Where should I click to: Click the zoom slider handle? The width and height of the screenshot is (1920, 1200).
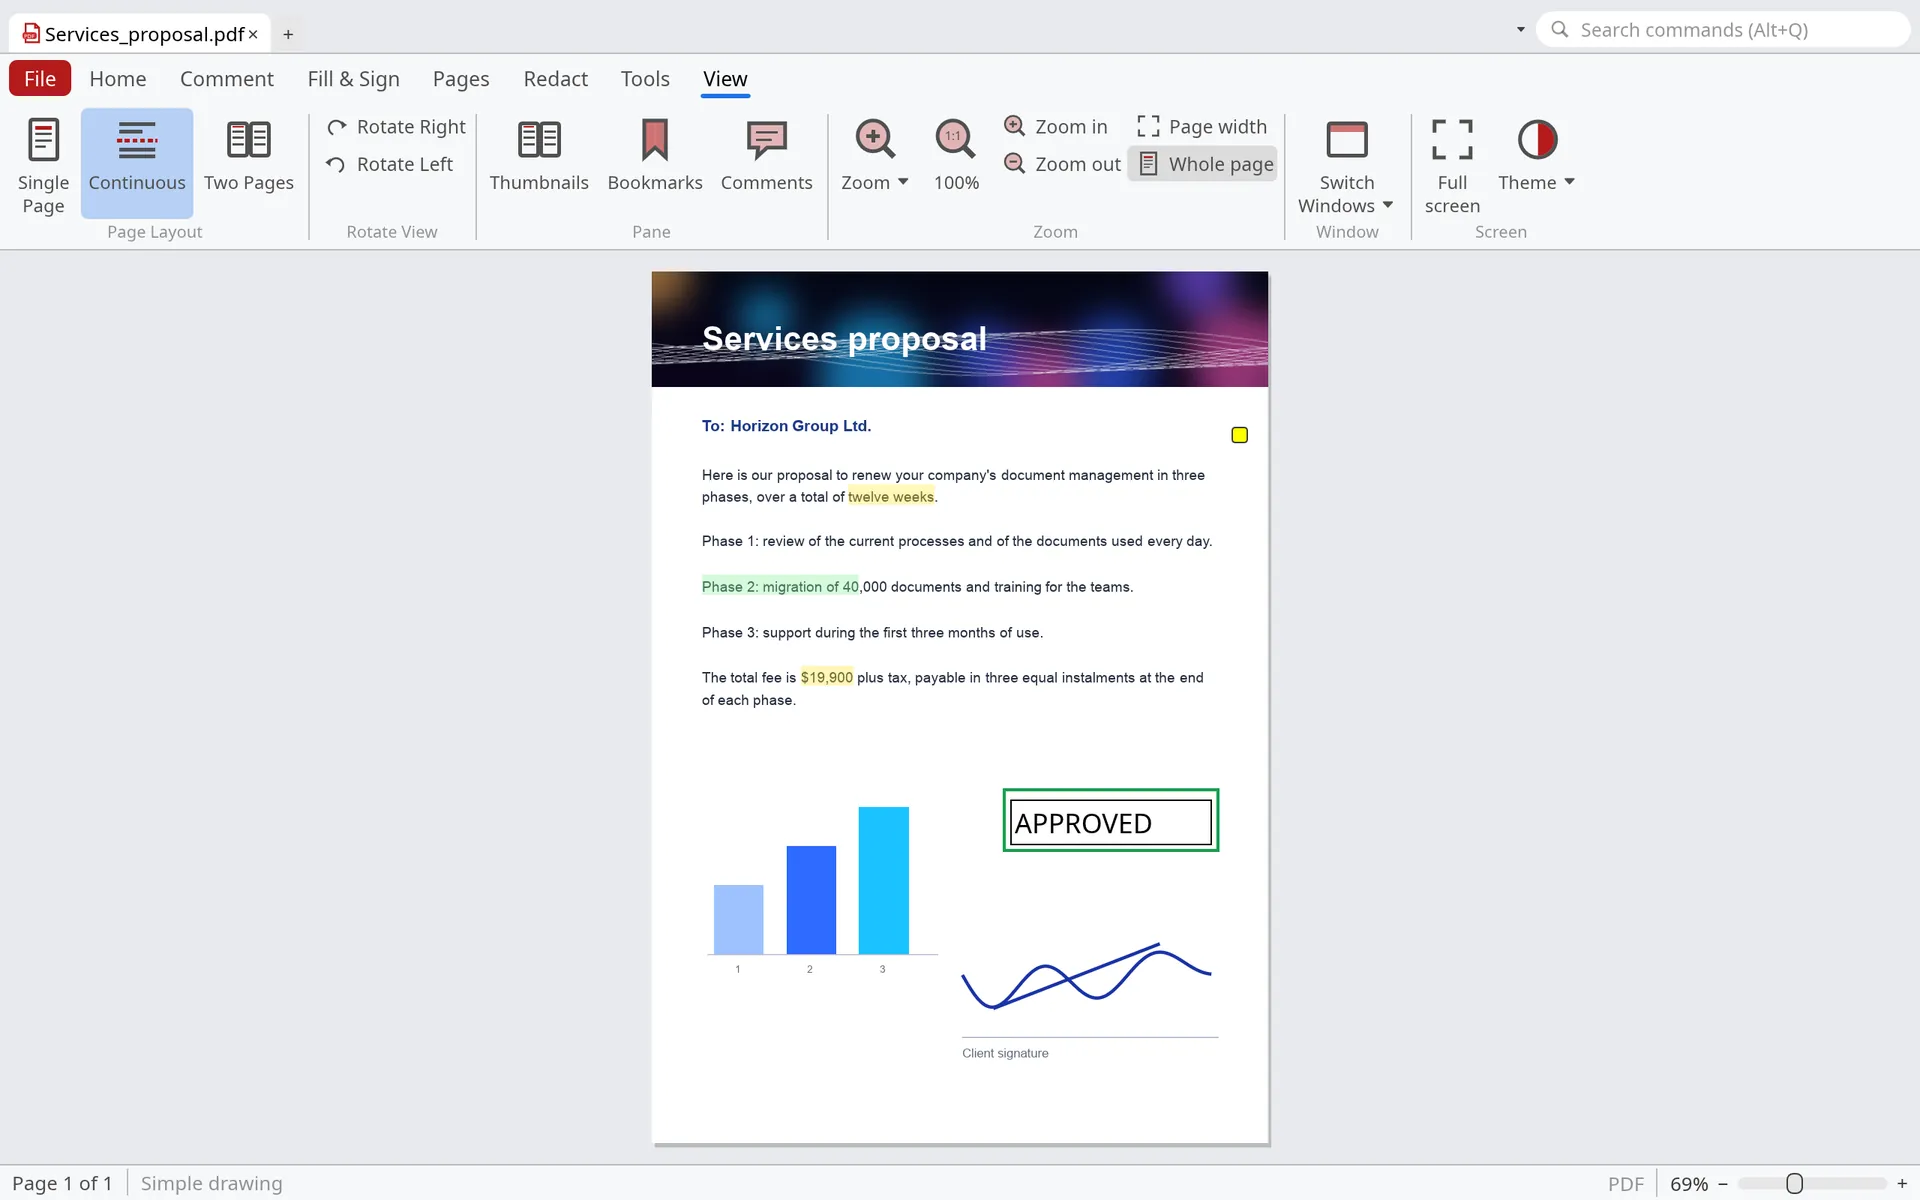[x=1794, y=1184]
